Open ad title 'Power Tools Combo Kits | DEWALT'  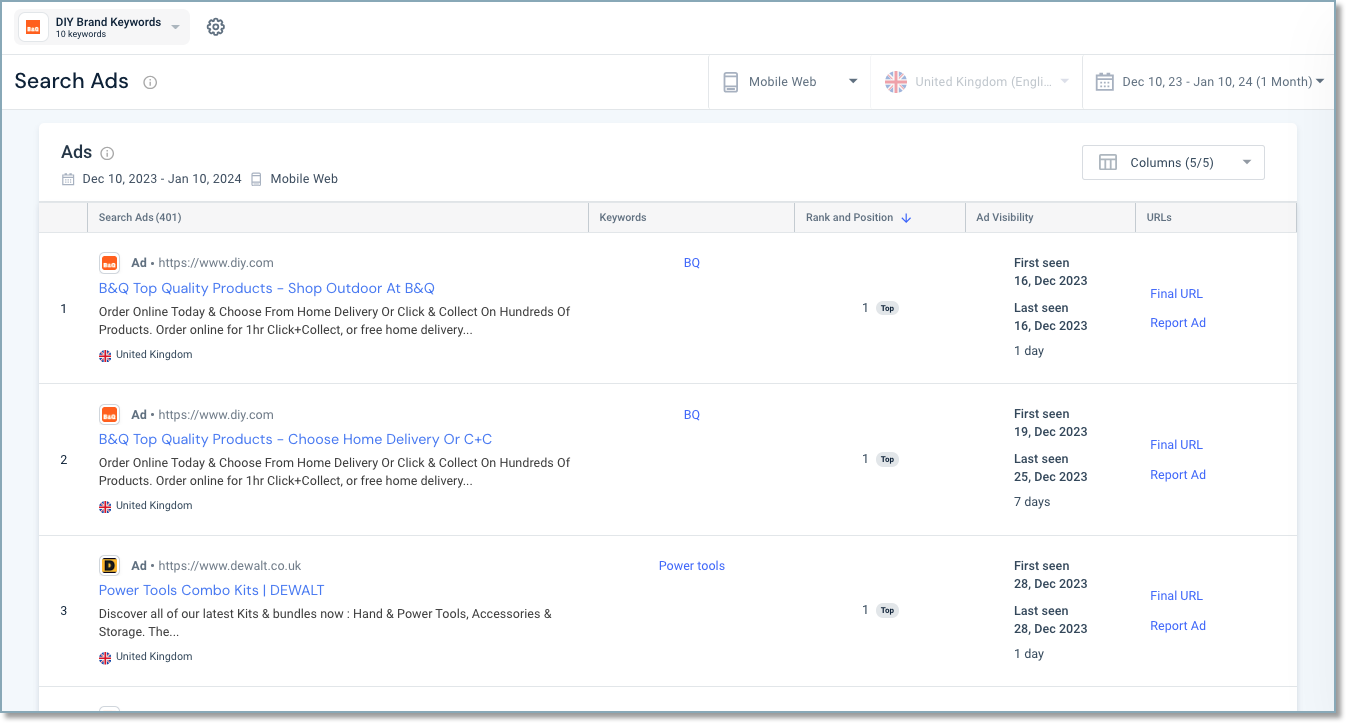pos(211,590)
